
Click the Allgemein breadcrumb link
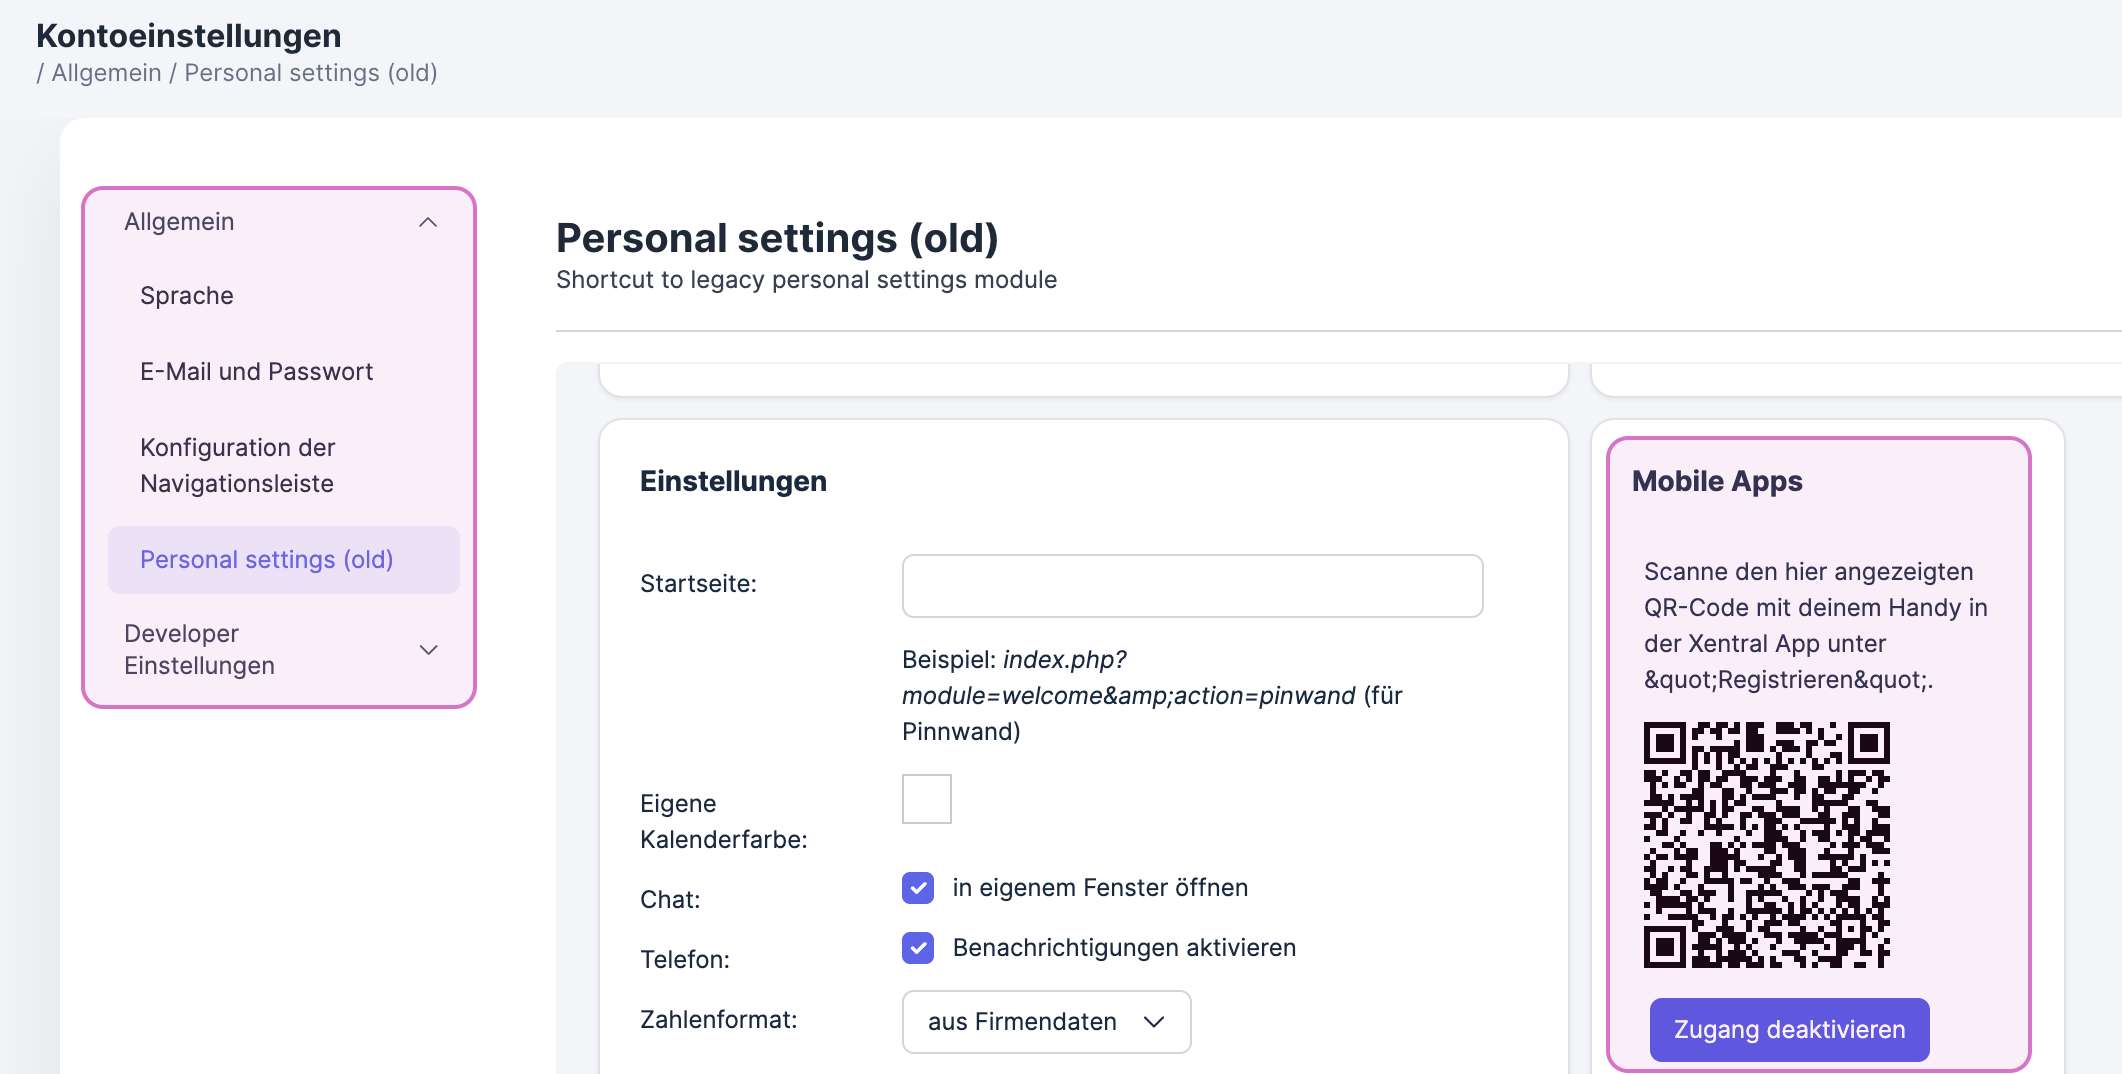tap(106, 73)
